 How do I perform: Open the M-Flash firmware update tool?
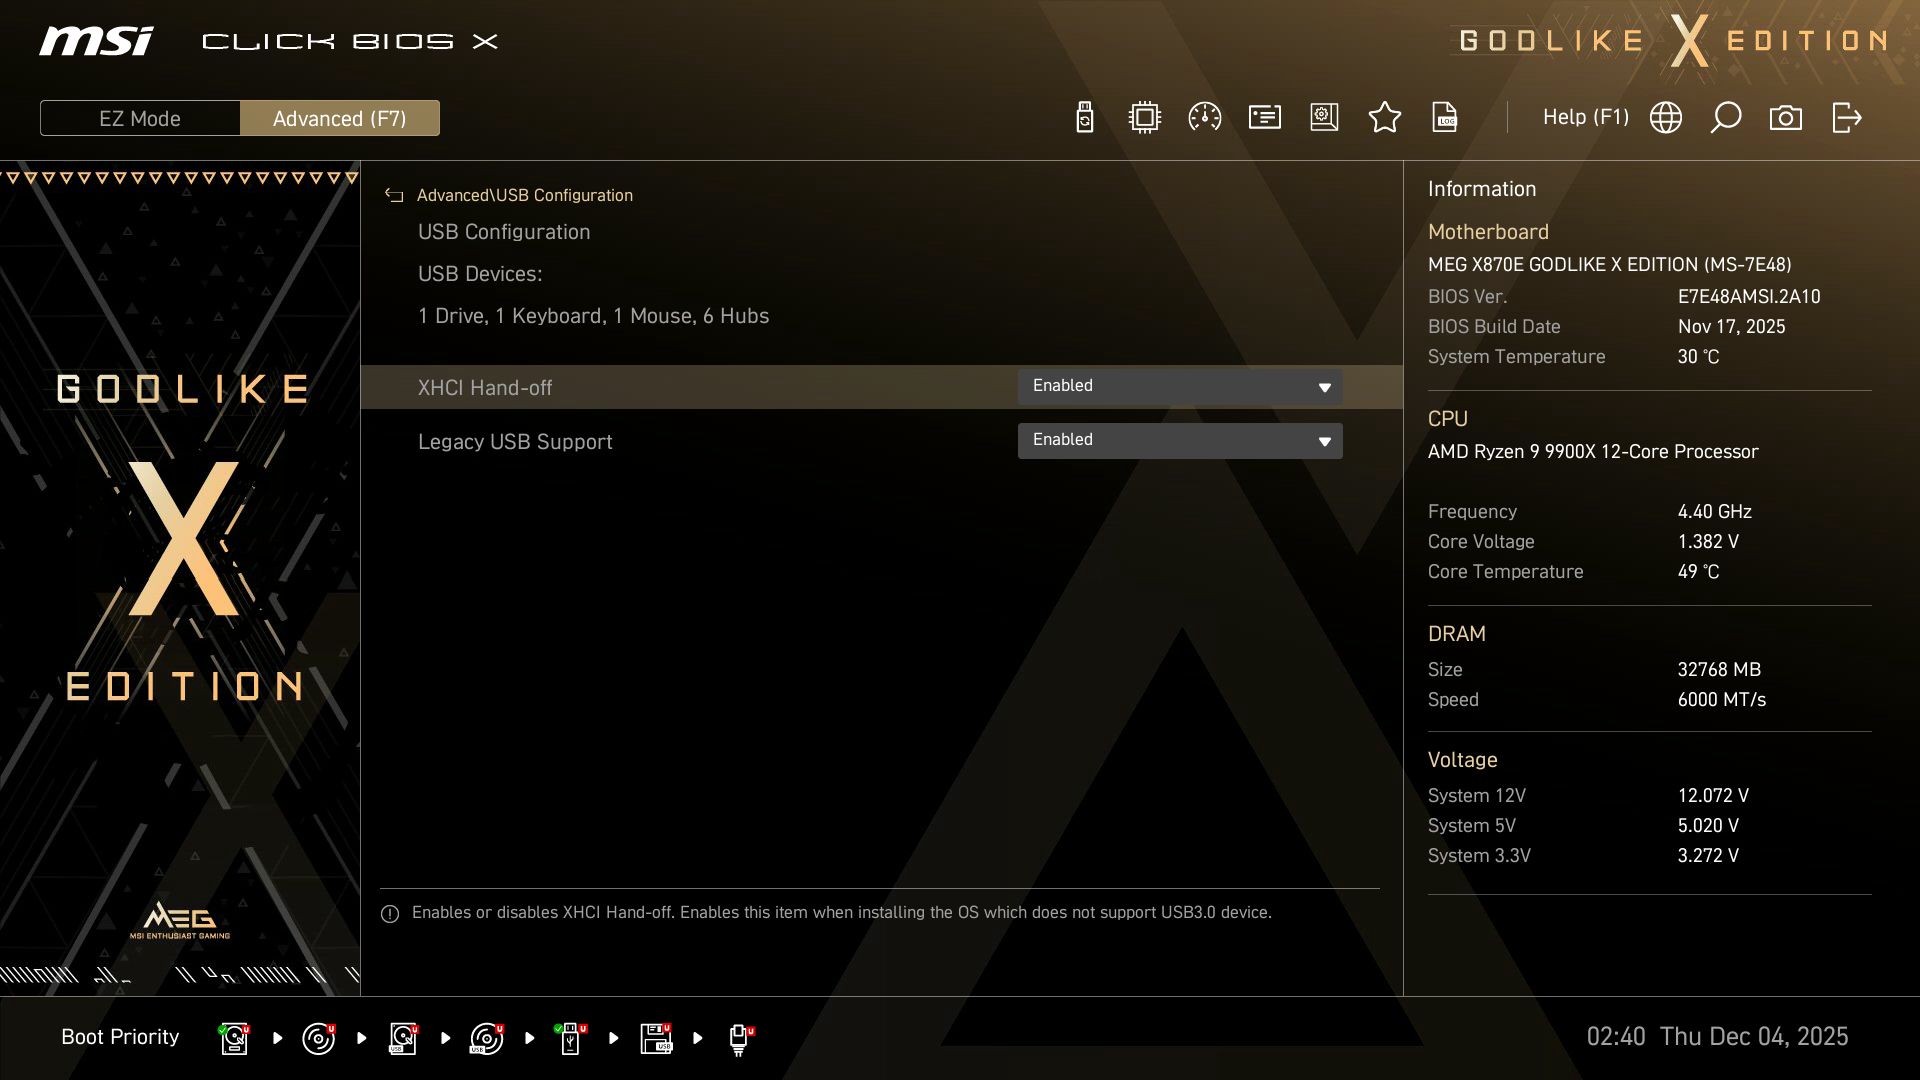coord(1084,117)
